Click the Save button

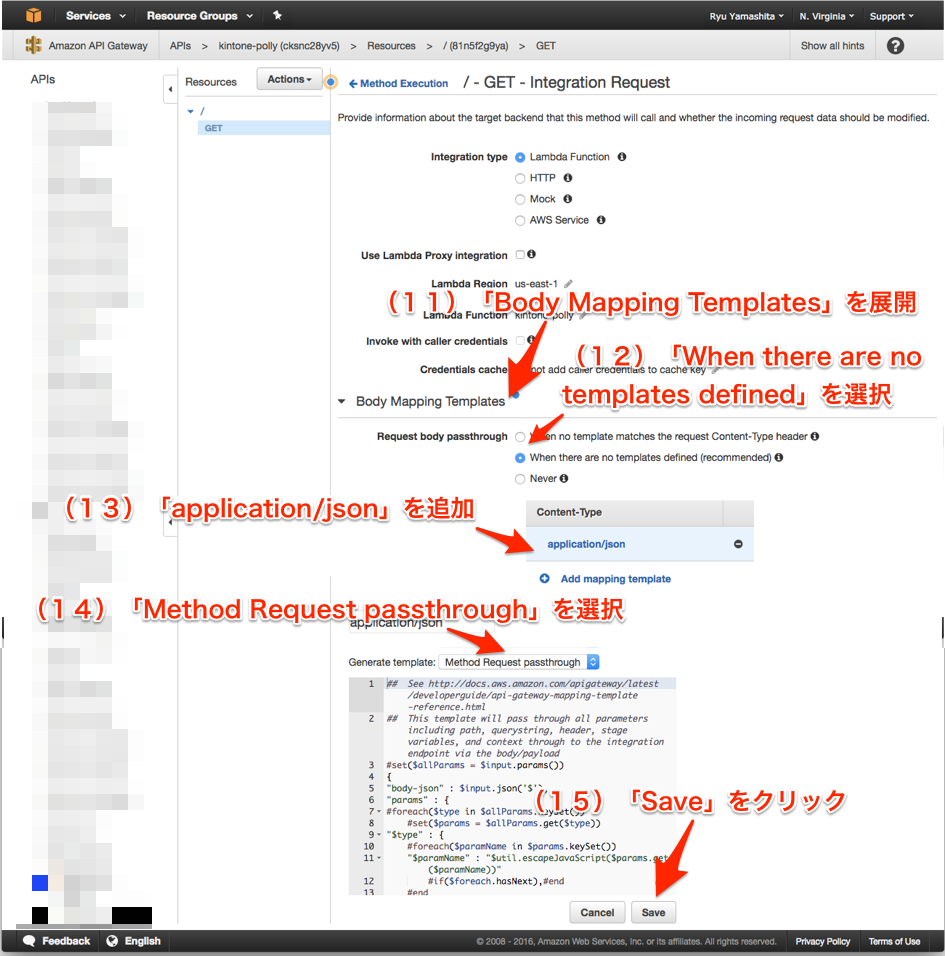(x=653, y=912)
